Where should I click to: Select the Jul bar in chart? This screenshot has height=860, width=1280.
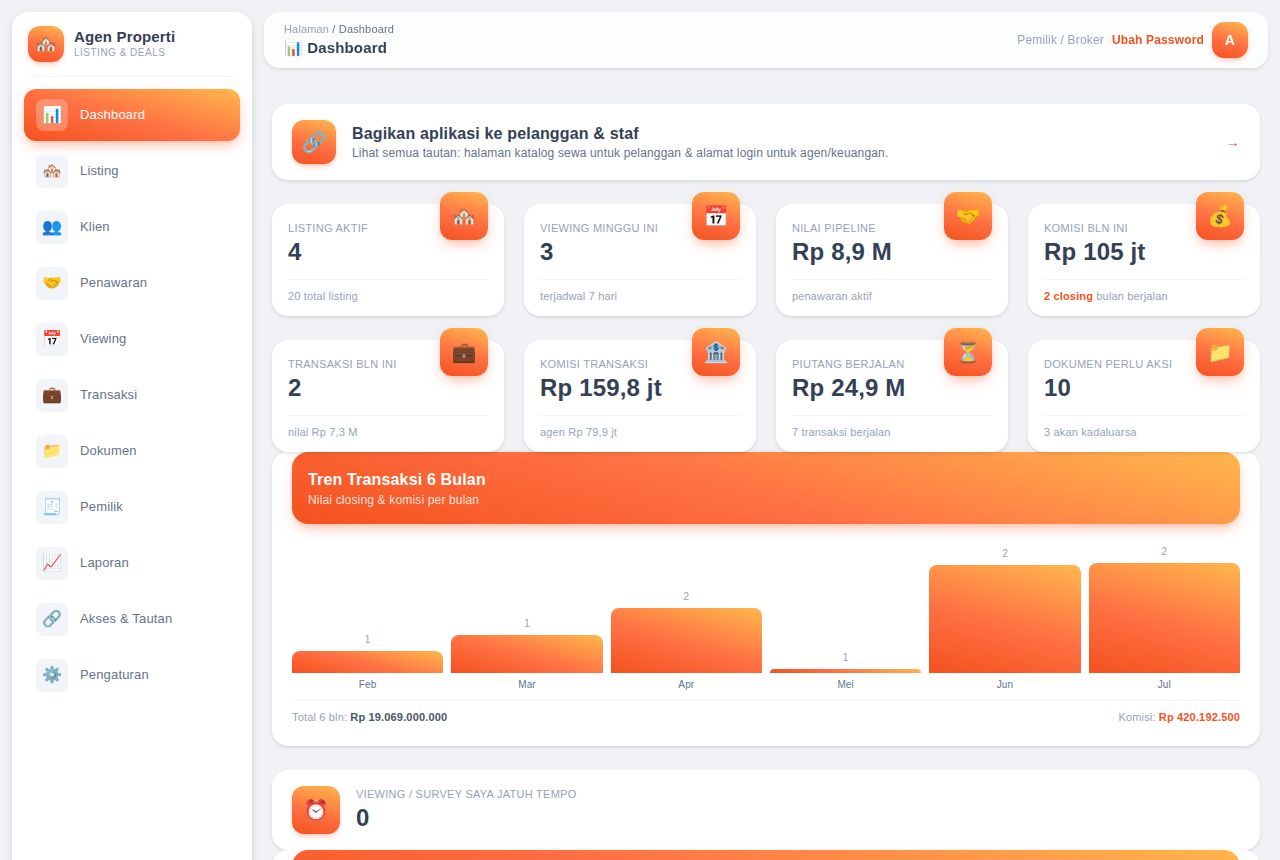[1164, 618]
